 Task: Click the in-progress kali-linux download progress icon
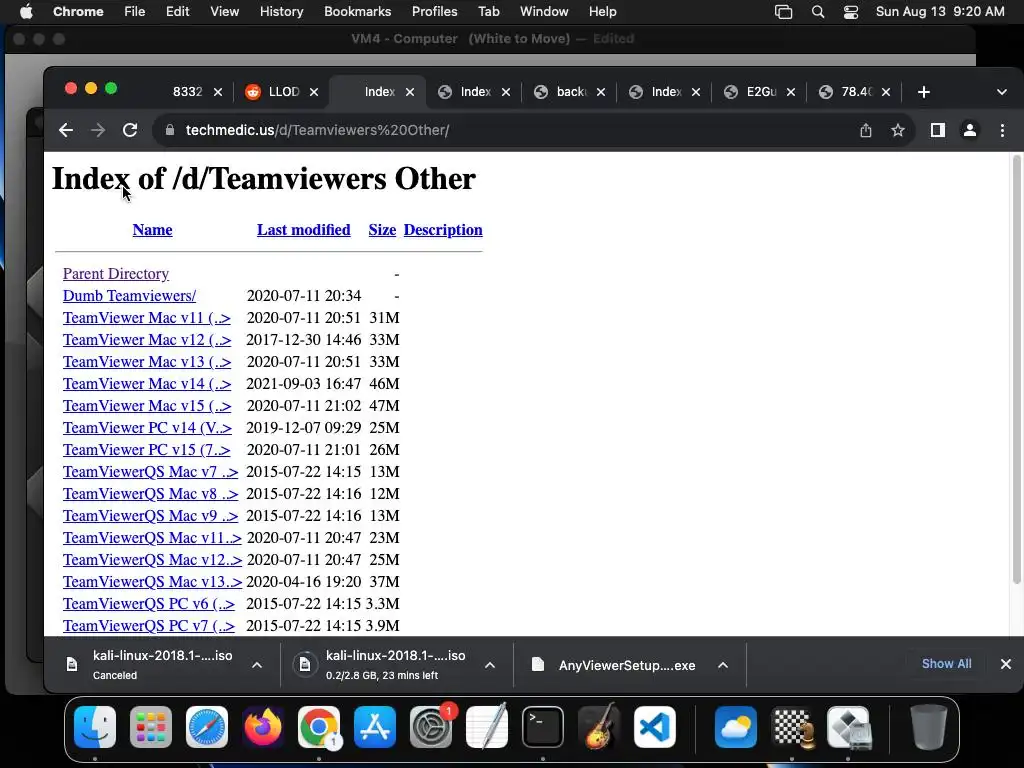(304, 665)
